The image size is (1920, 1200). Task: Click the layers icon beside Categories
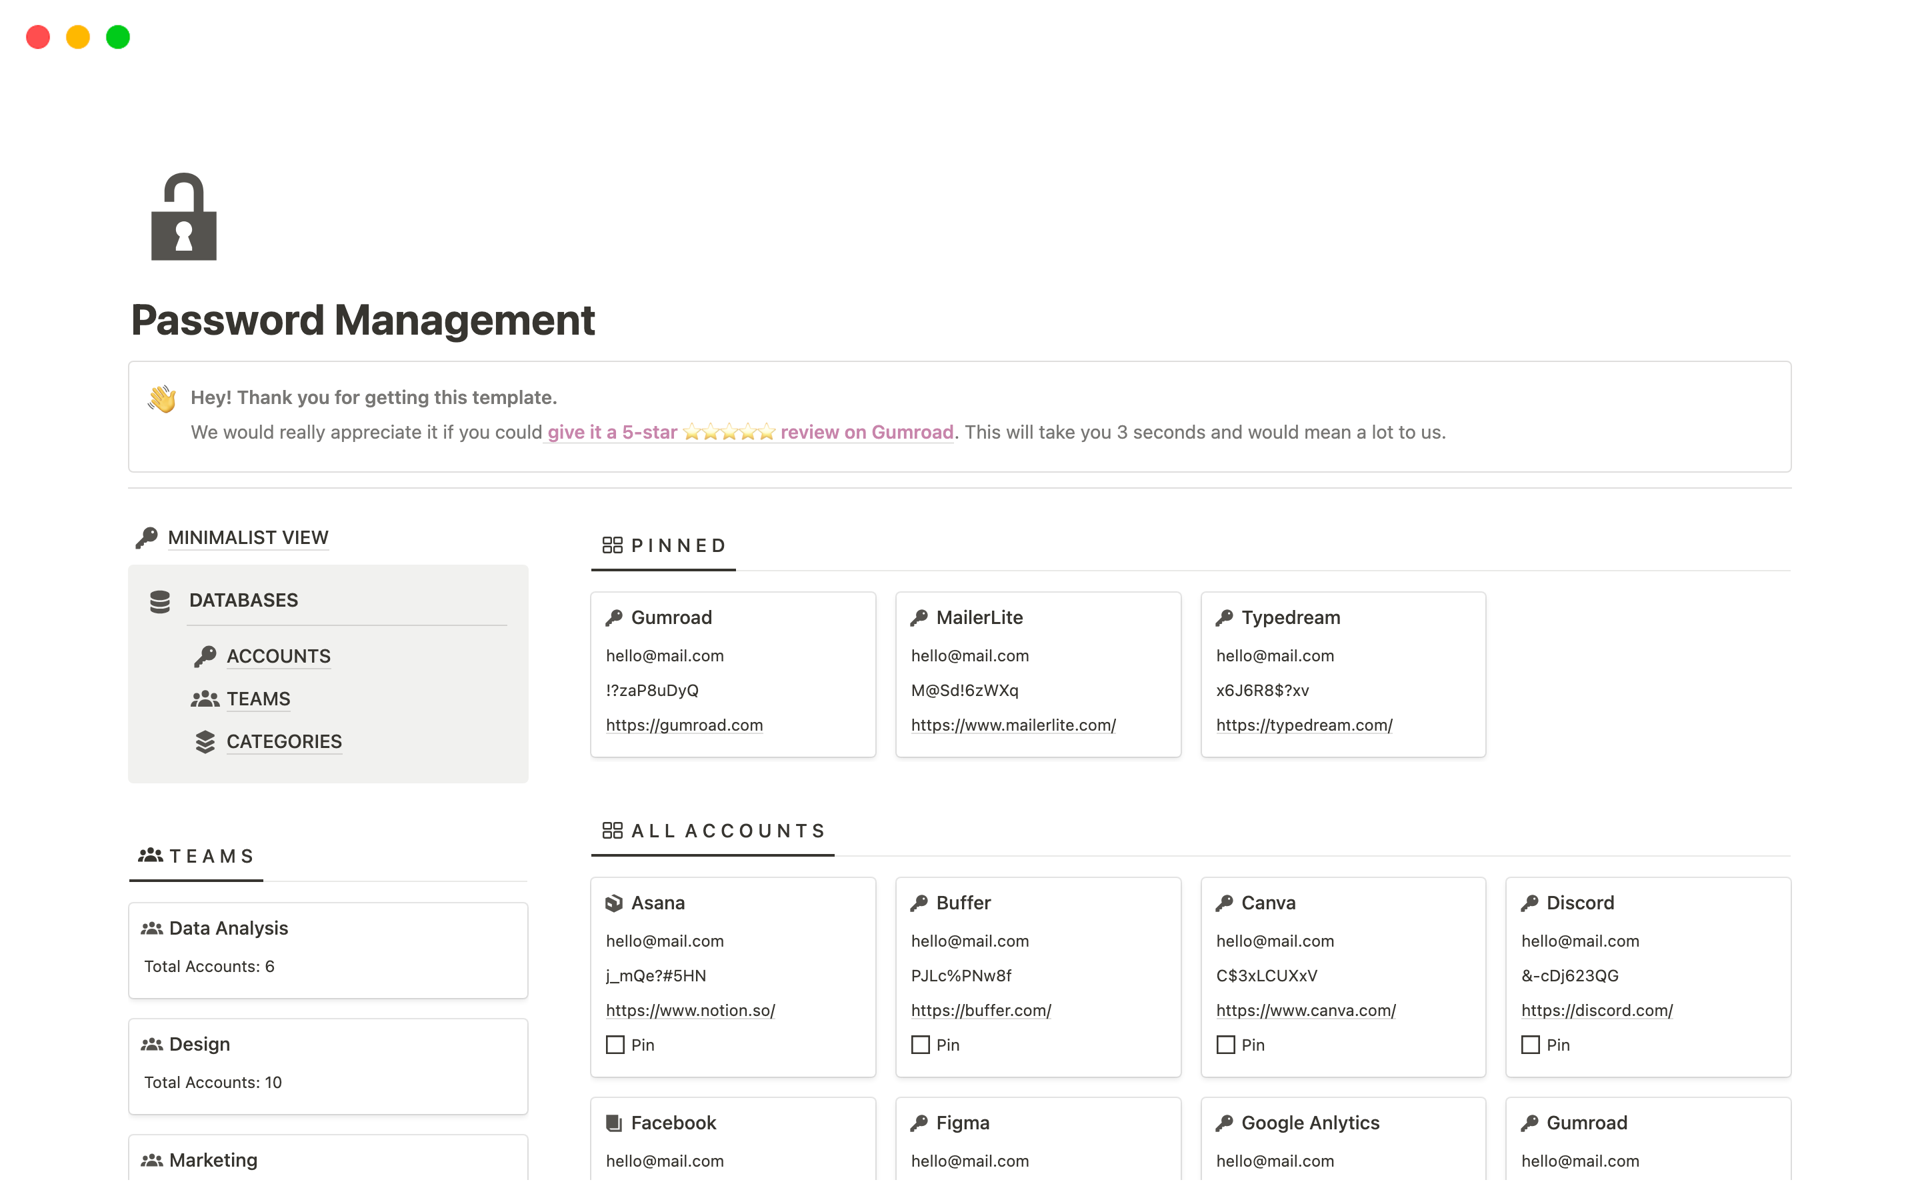coord(205,742)
